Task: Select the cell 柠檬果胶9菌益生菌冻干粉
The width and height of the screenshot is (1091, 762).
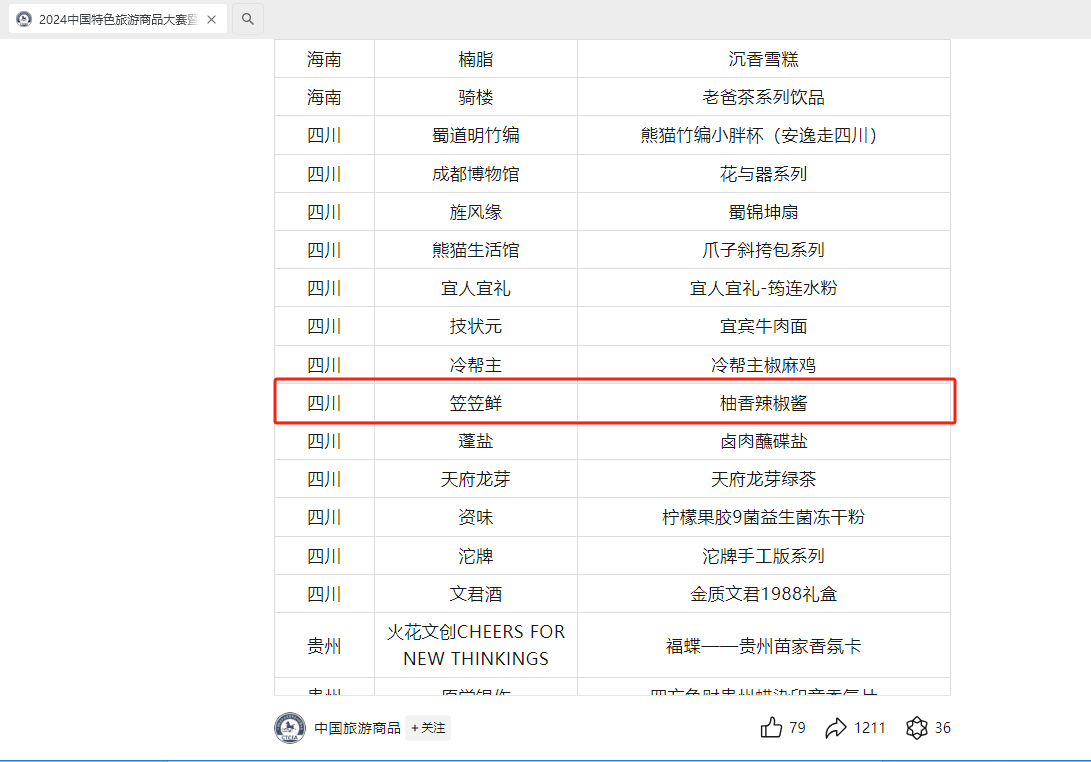Action: 764,517
